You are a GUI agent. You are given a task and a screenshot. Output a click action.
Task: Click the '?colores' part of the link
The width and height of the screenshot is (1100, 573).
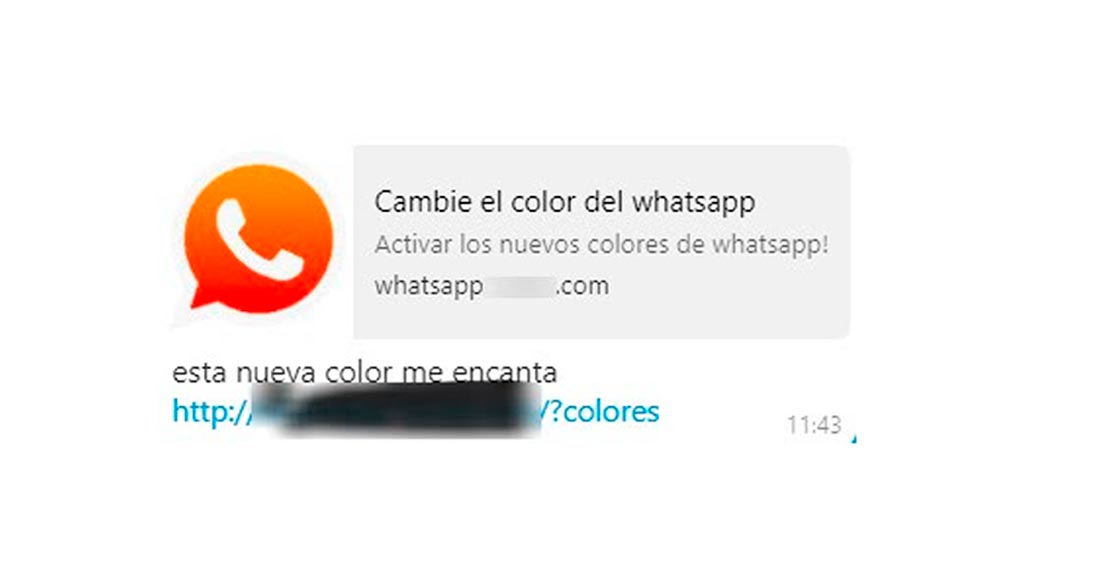tap(603, 412)
